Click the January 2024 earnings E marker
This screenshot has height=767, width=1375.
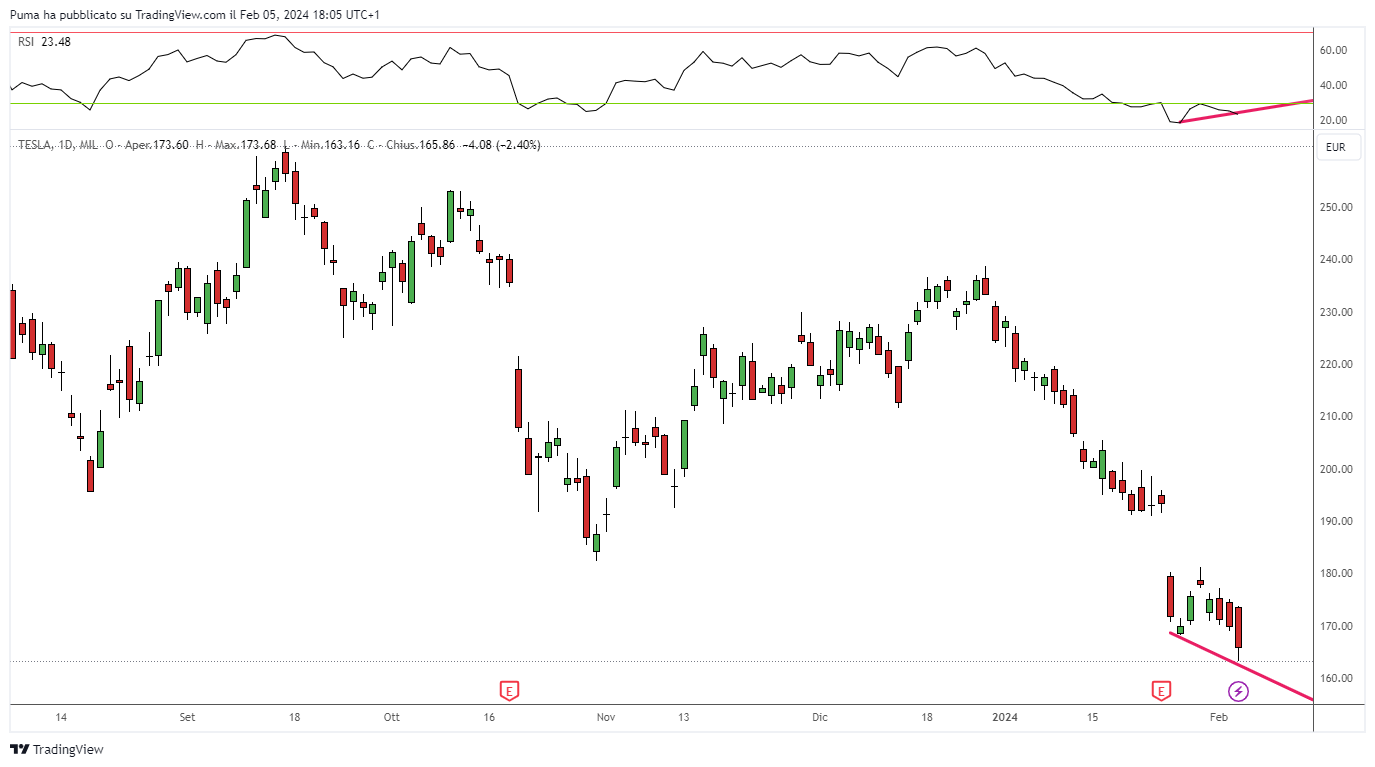[1161, 690]
